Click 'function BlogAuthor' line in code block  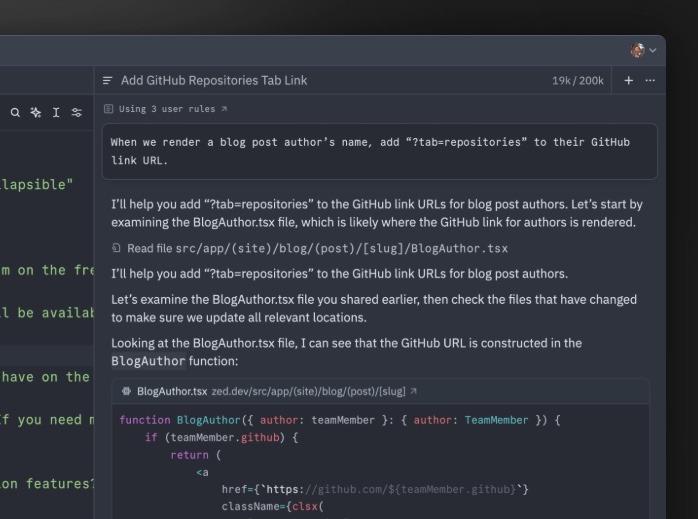click(x=340, y=420)
